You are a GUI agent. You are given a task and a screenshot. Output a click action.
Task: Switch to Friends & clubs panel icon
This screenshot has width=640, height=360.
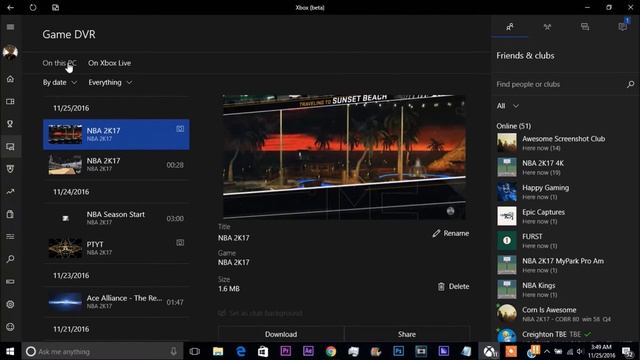tap(509, 27)
